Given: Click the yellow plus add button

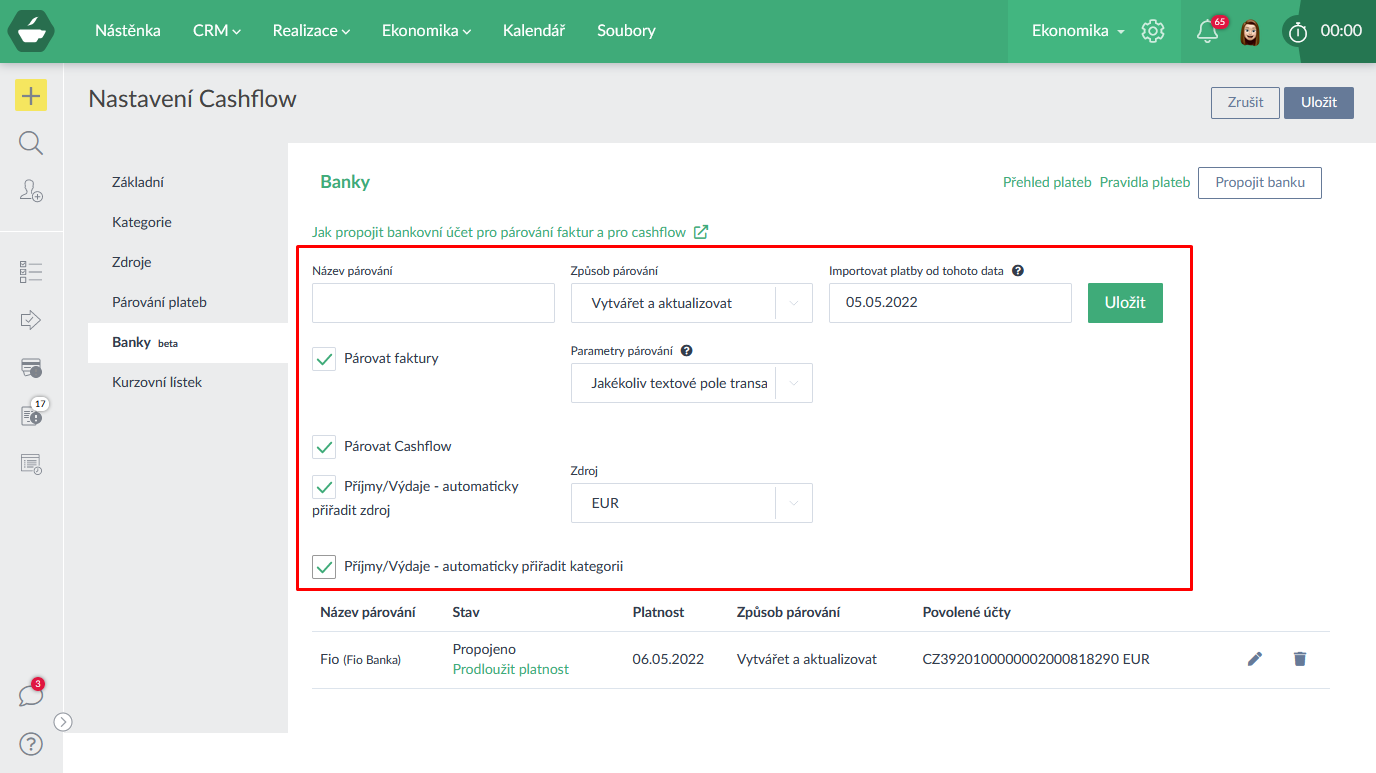Looking at the screenshot, I should tap(31, 96).
